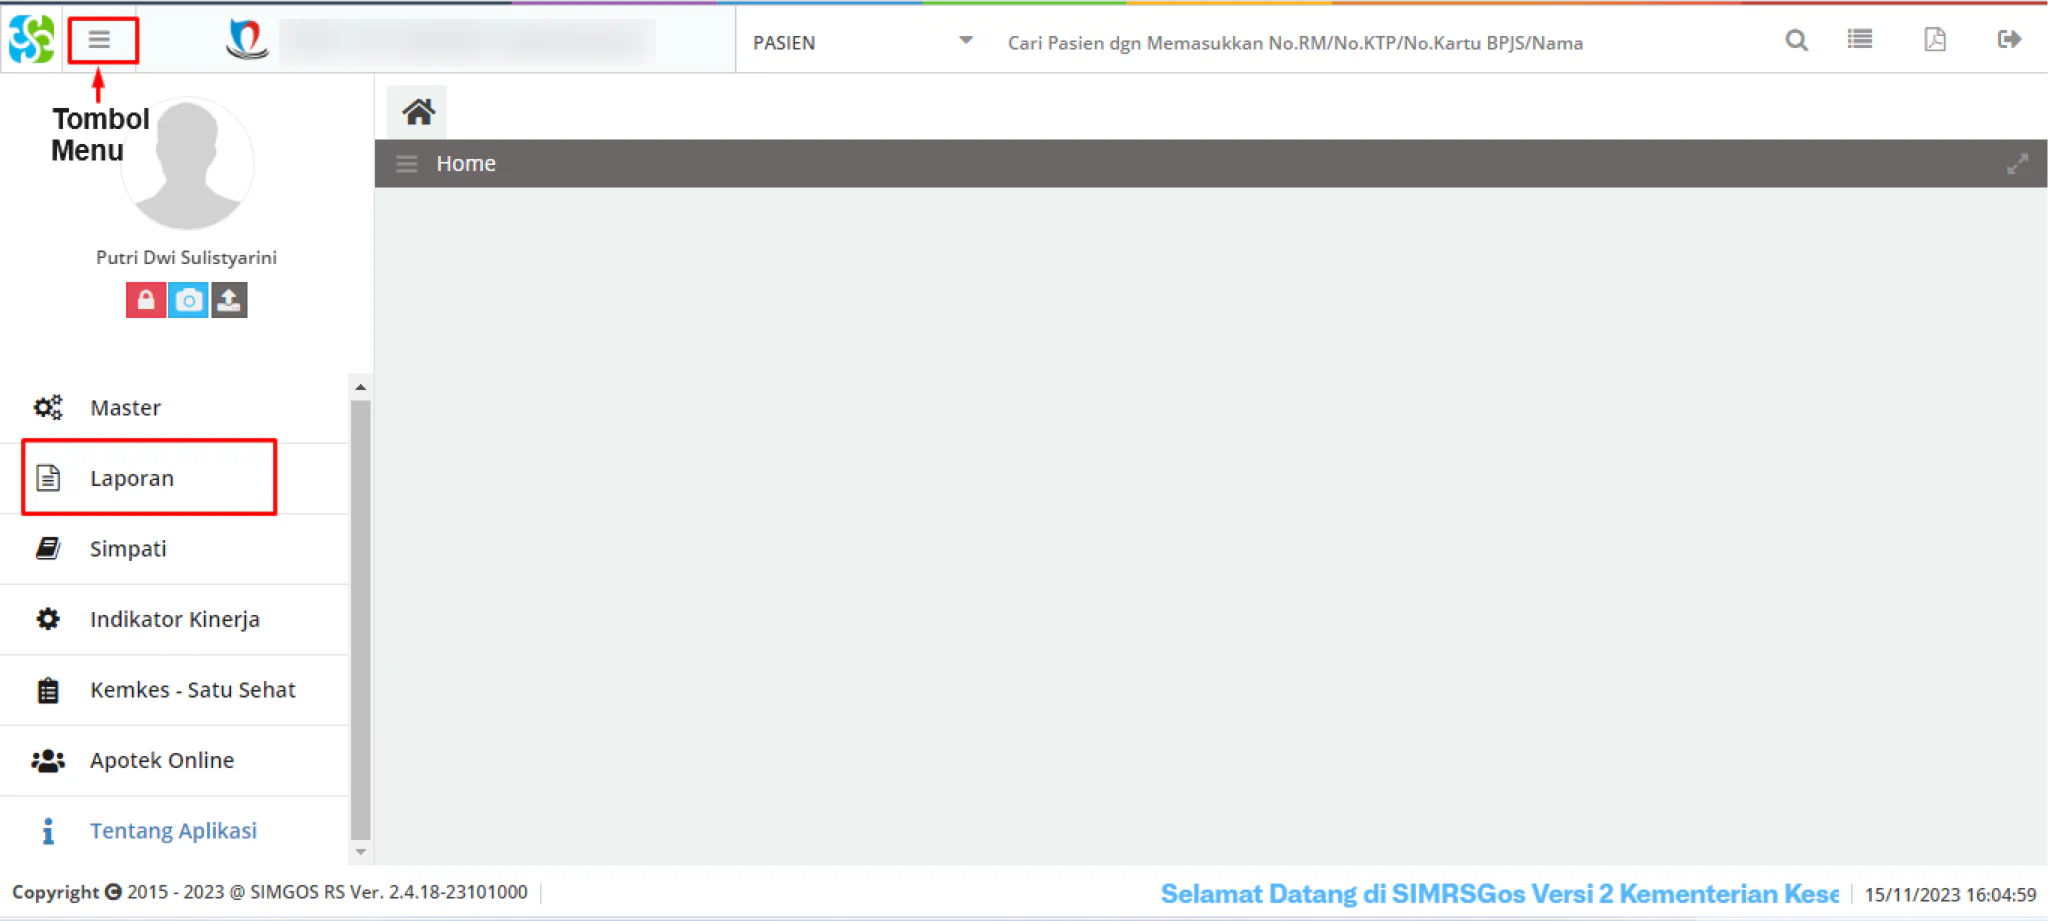The height and width of the screenshot is (921, 2048).
Task: Click the Apotek Online people icon
Action: (x=48, y=761)
